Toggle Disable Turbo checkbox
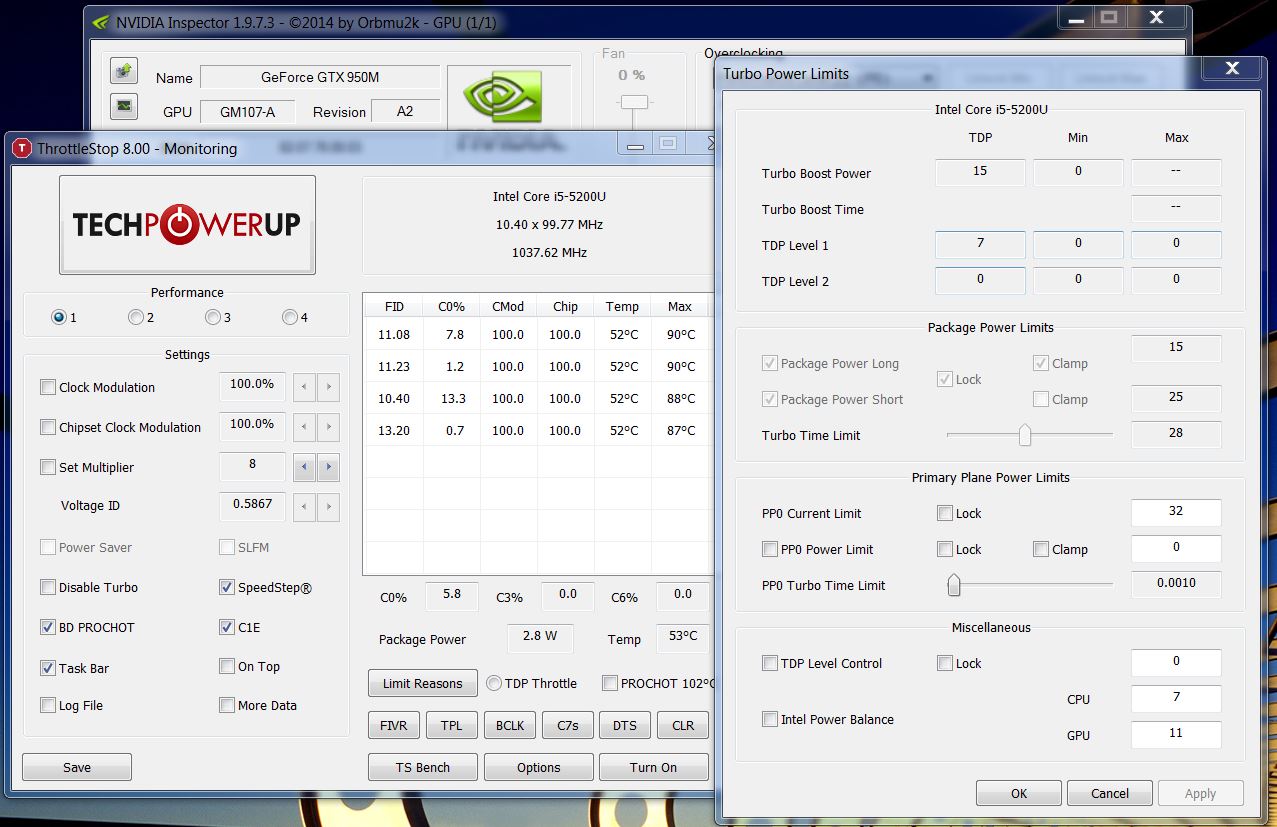This screenshot has width=1277, height=827. [48, 587]
